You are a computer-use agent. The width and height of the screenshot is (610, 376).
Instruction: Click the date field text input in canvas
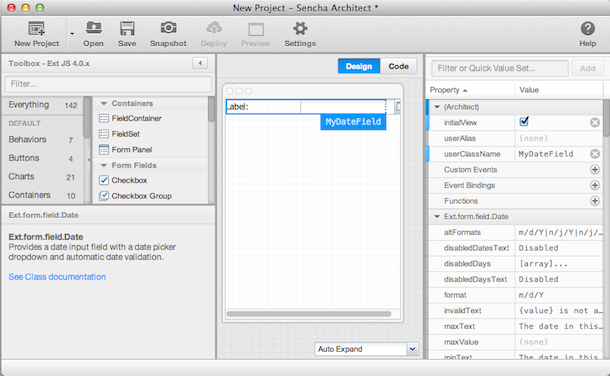pos(343,107)
